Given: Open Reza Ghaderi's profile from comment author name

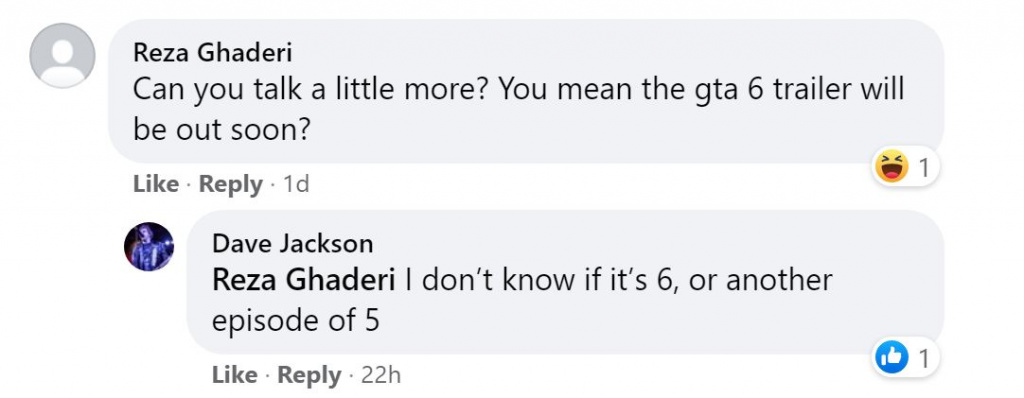Looking at the screenshot, I should pyautogui.click(x=212, y=53).
